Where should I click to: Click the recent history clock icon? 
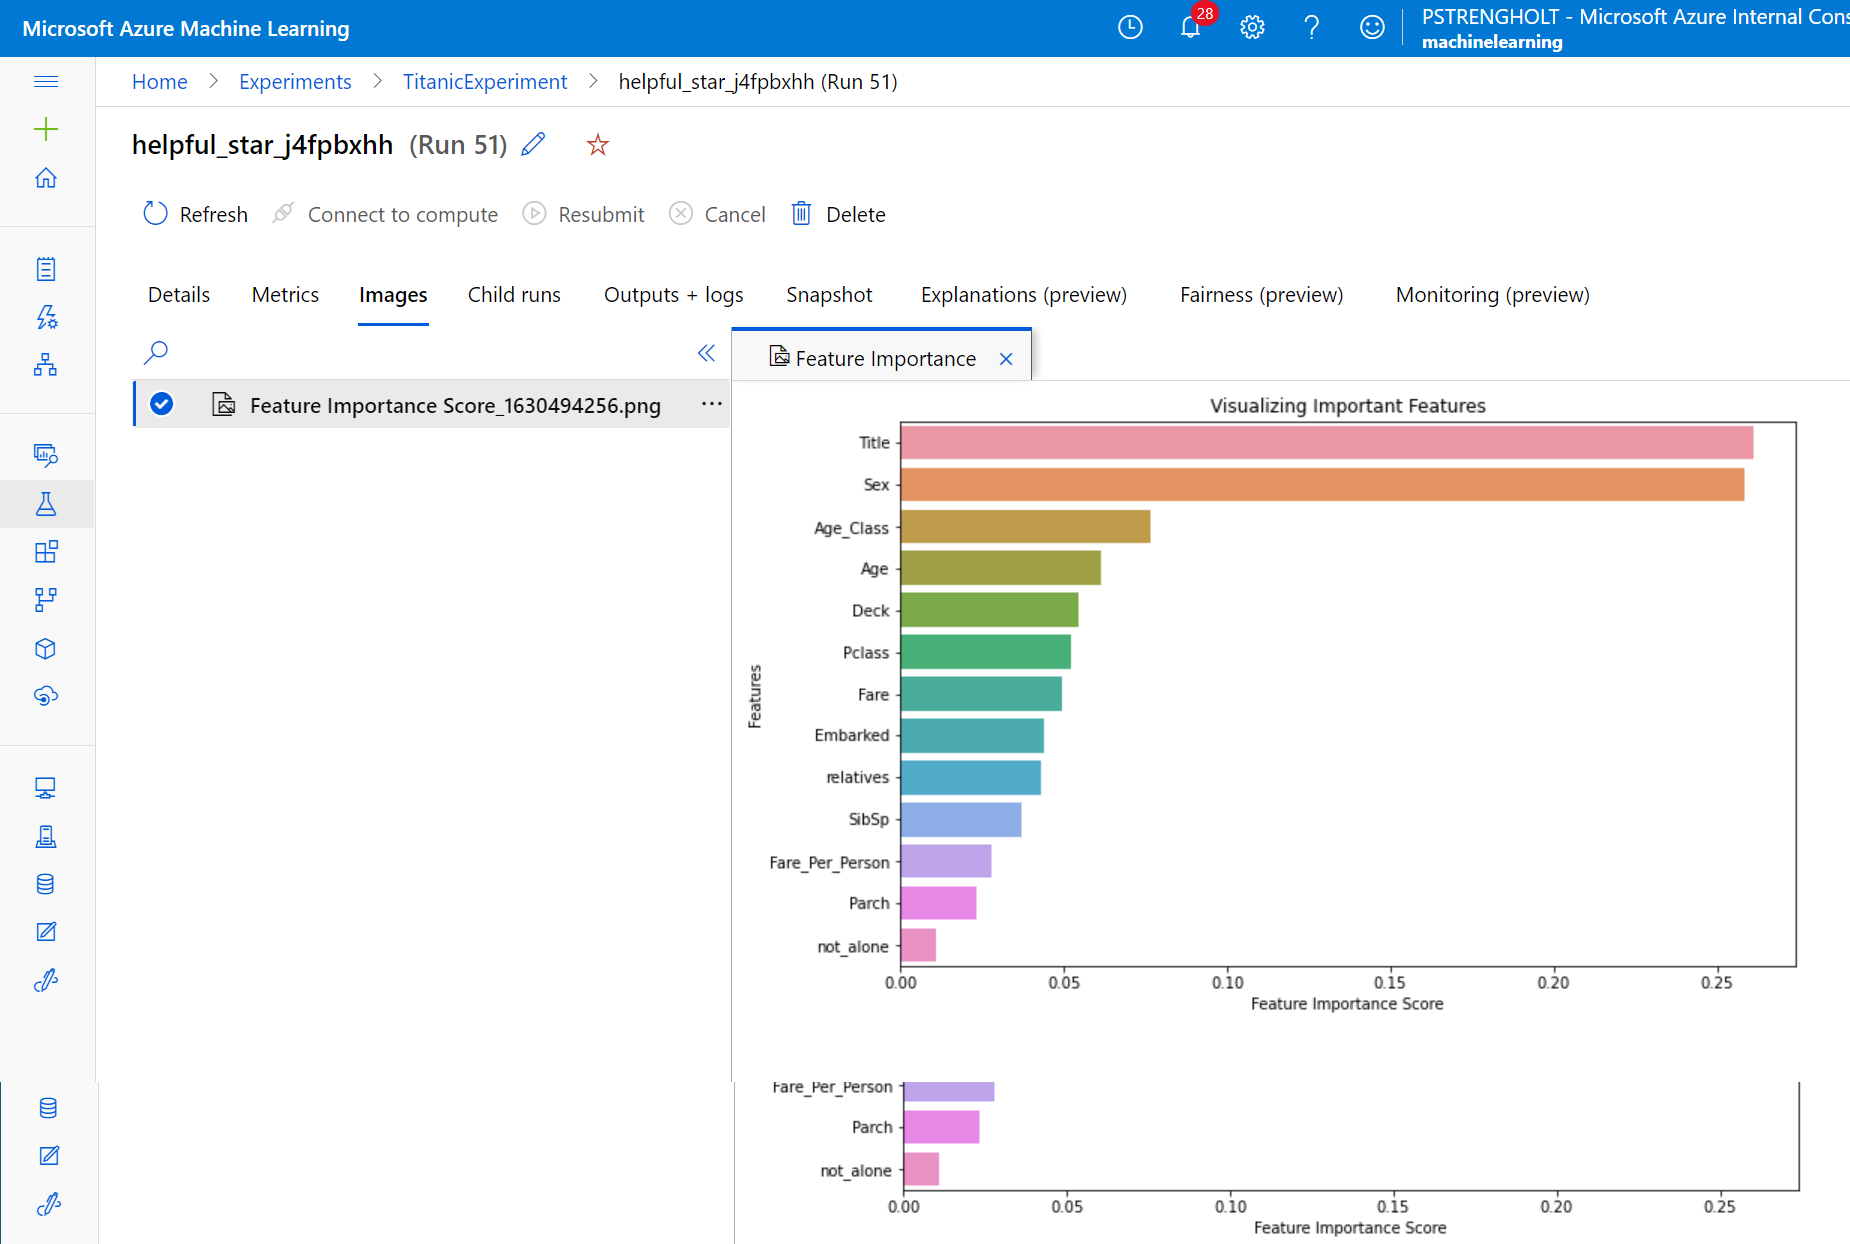point(1130,27)
